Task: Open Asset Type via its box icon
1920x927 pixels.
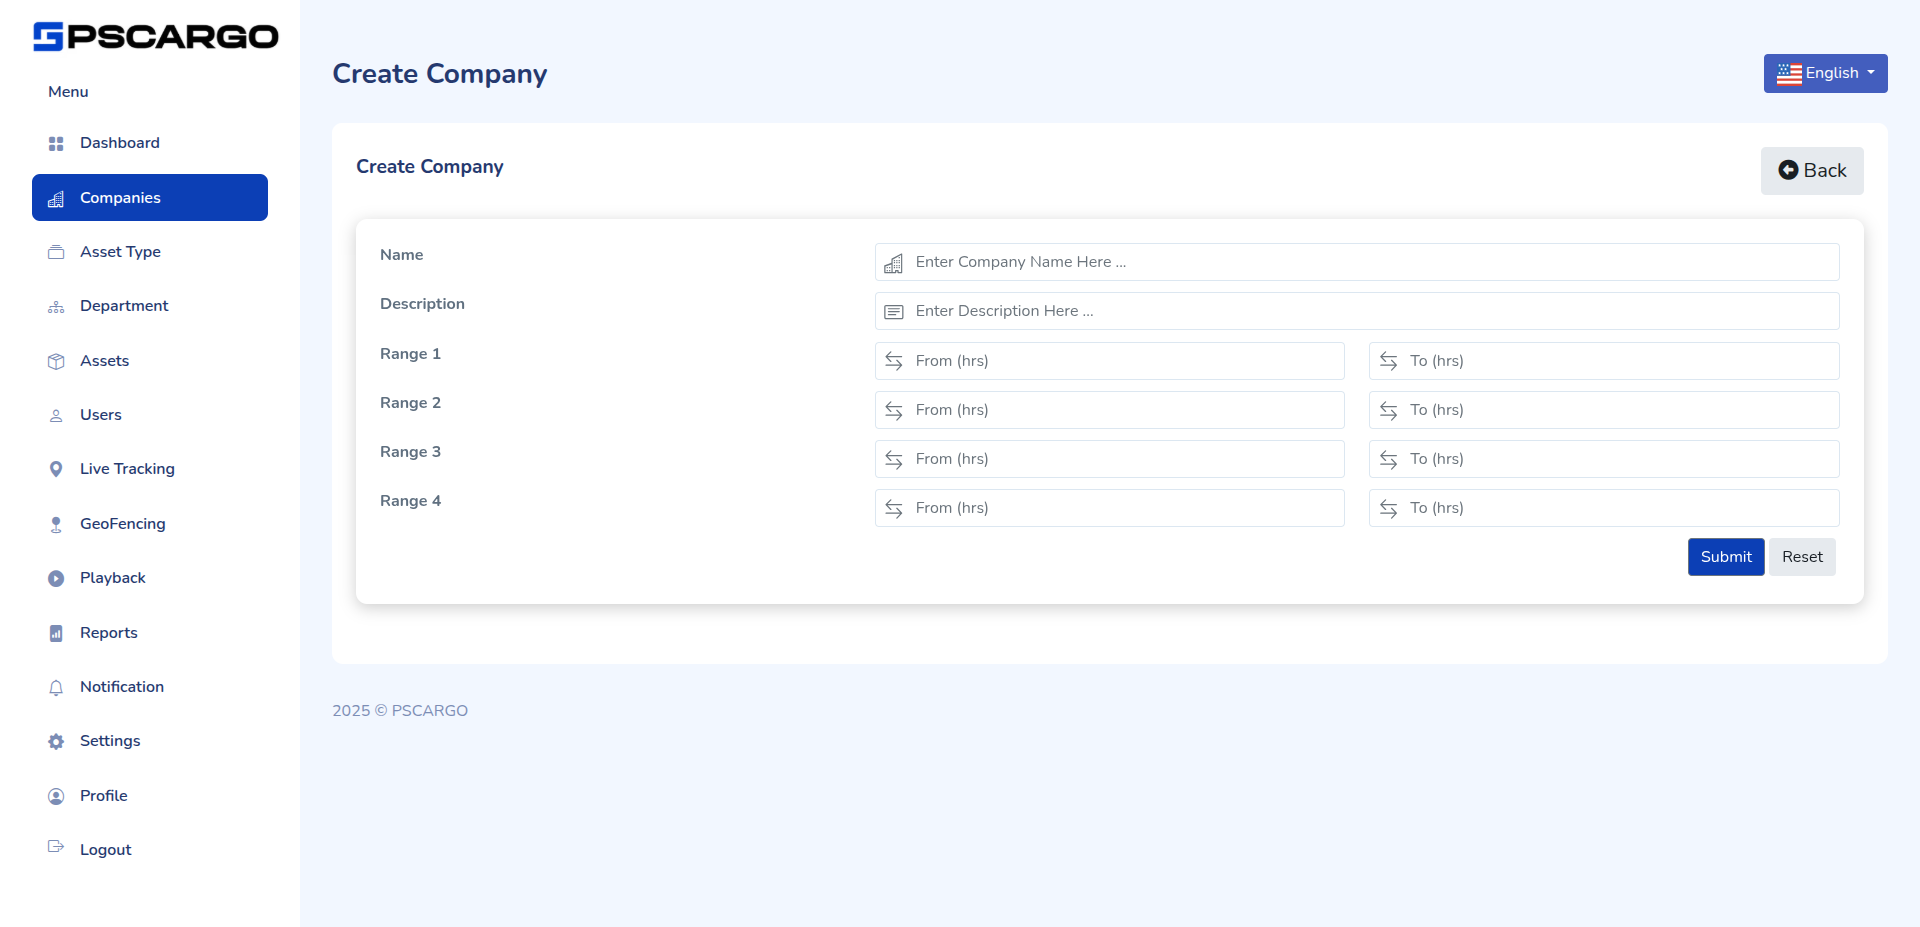Action: coord(56,252)
